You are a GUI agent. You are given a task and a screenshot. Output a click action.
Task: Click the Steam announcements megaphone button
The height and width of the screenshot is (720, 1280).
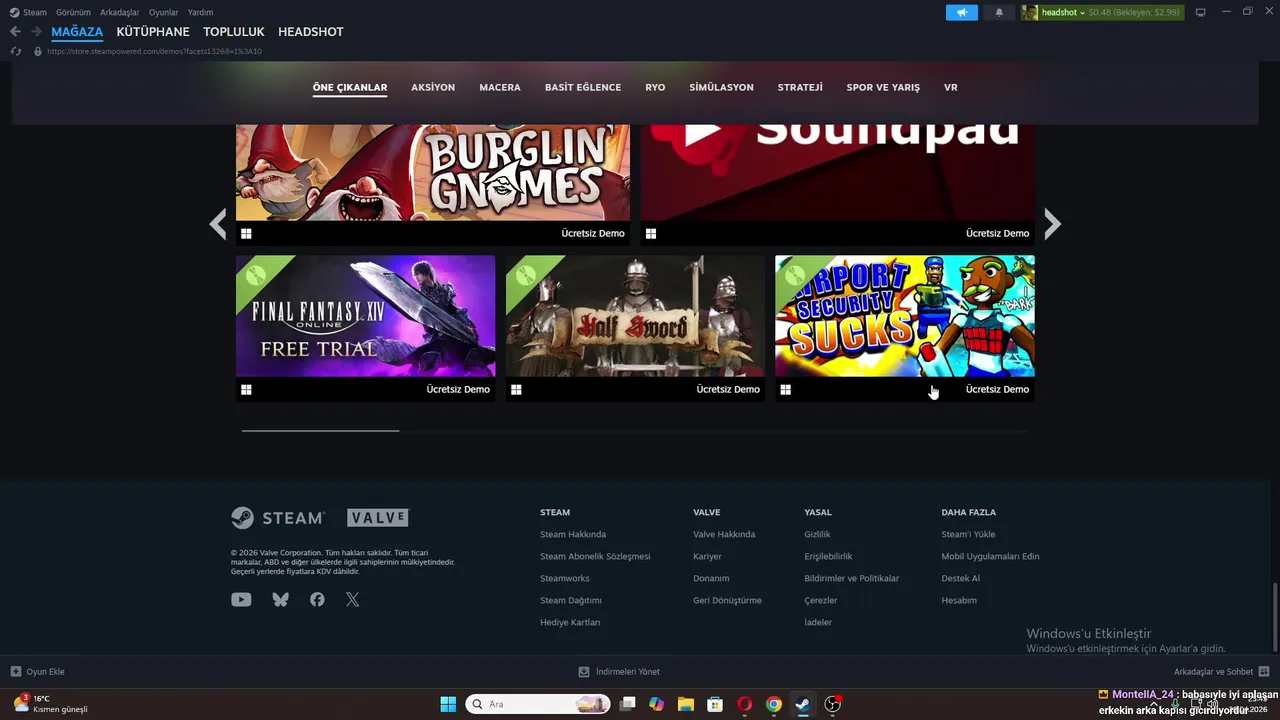click(961, 12)
